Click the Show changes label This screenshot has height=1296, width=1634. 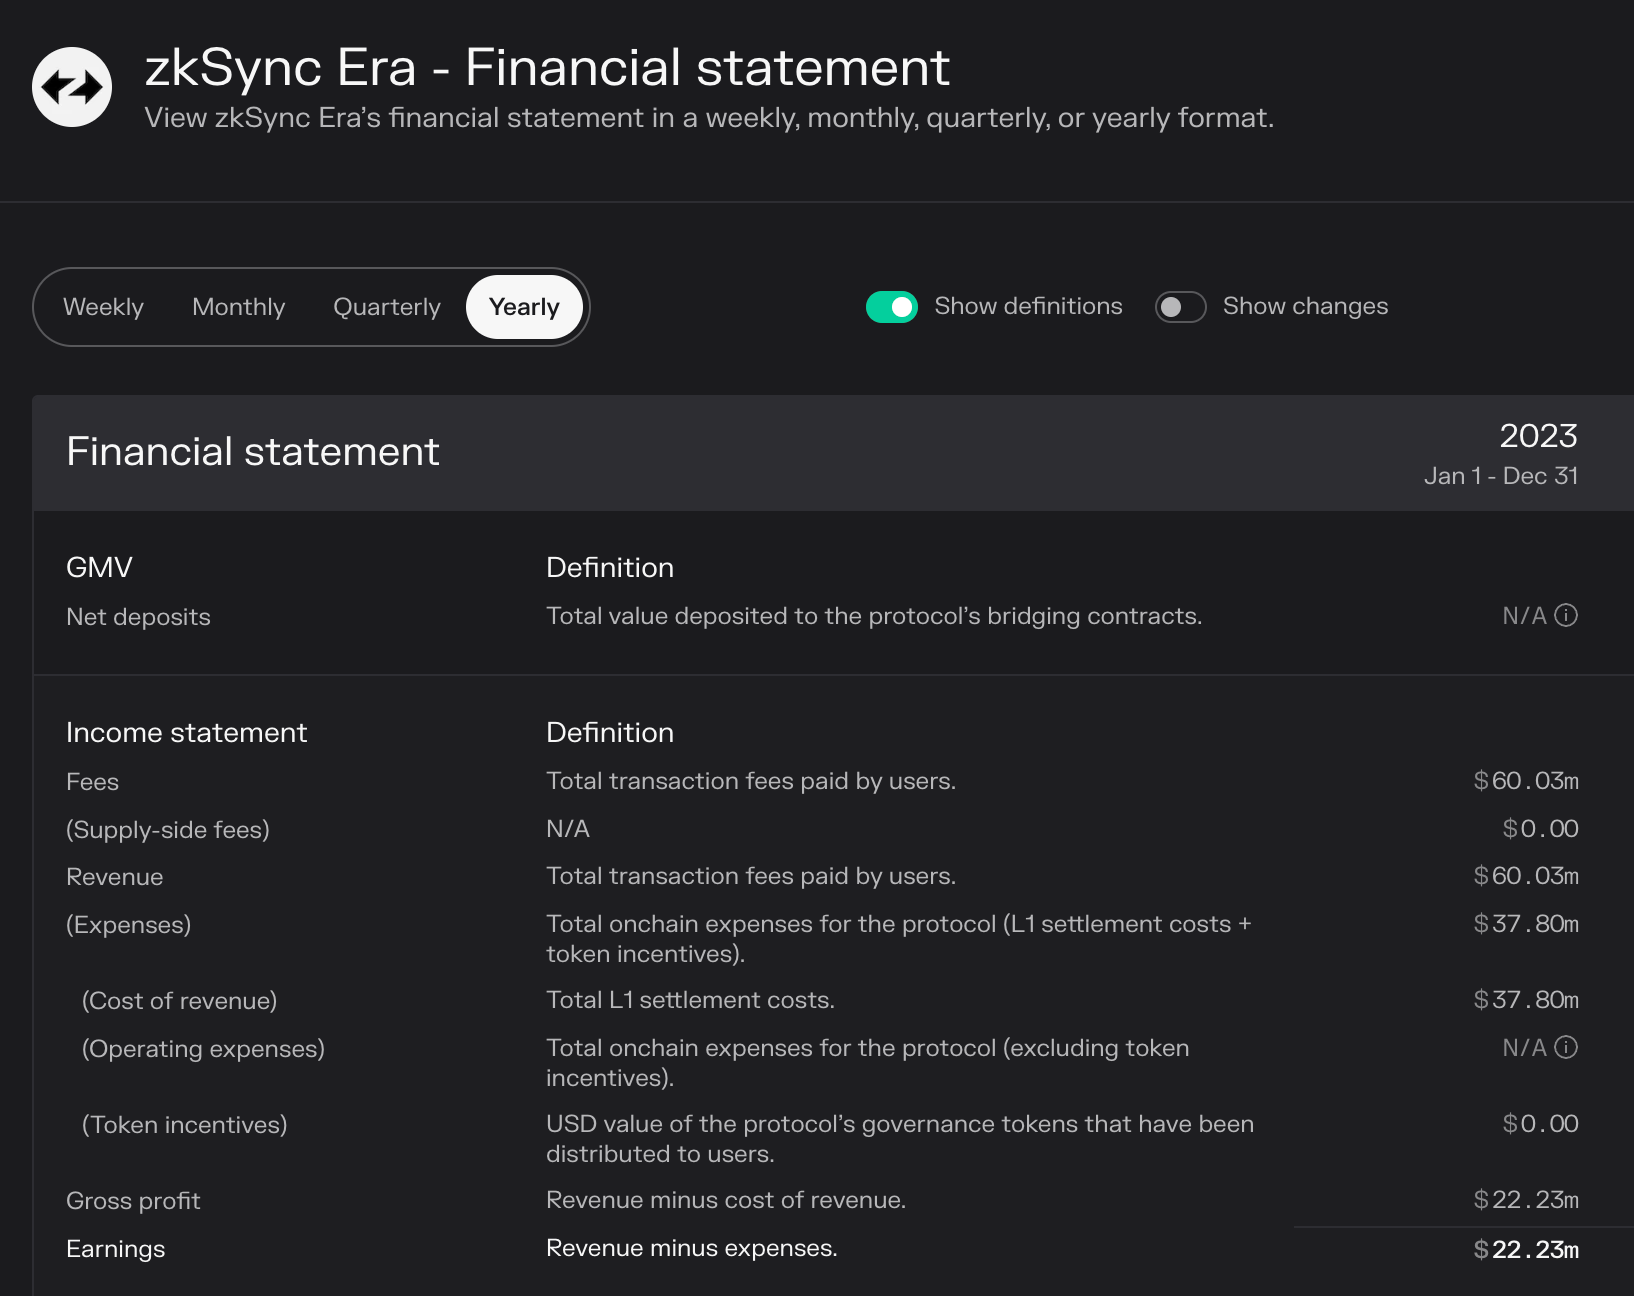[x=1305, y=306]
